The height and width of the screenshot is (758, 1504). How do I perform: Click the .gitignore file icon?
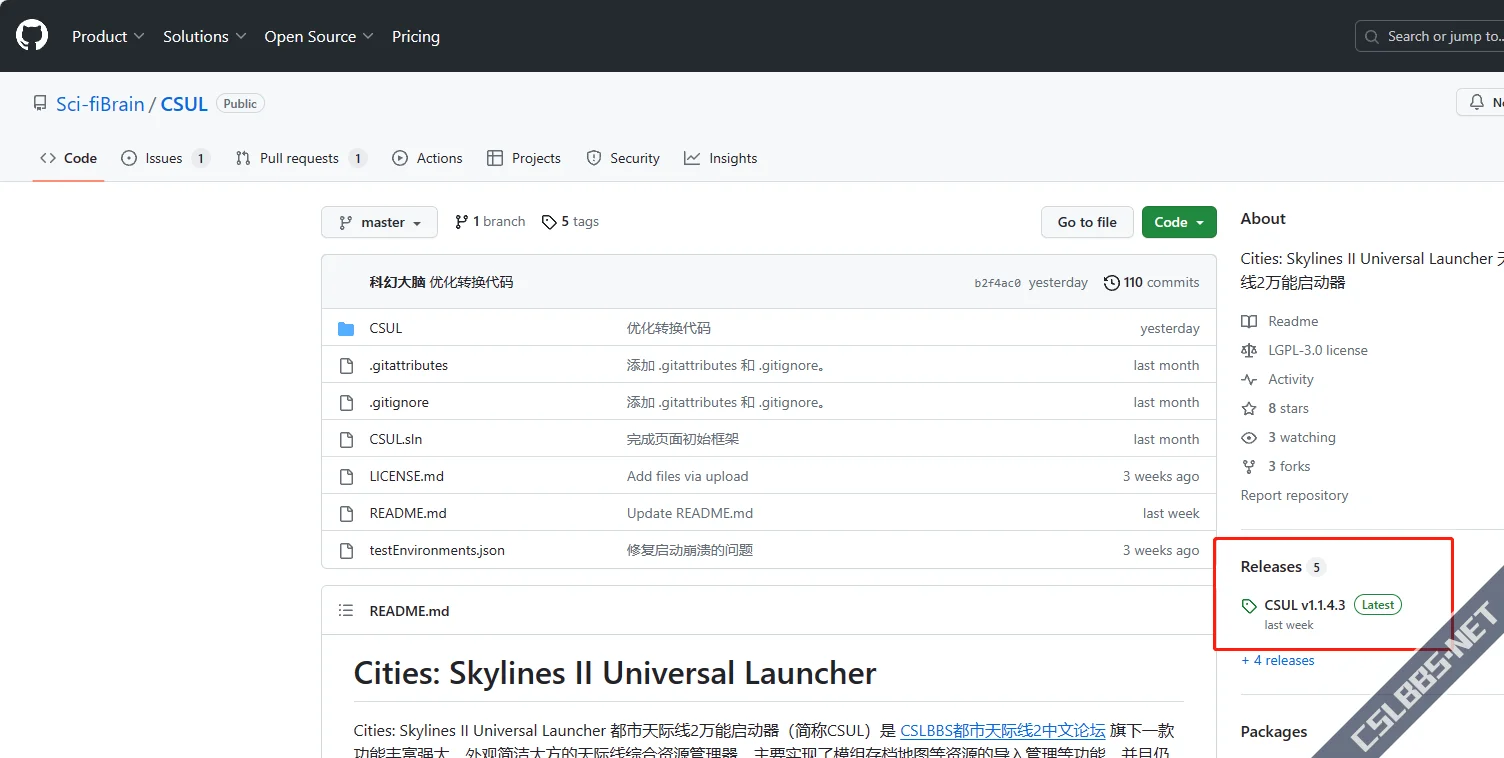[x=346, y=402]
